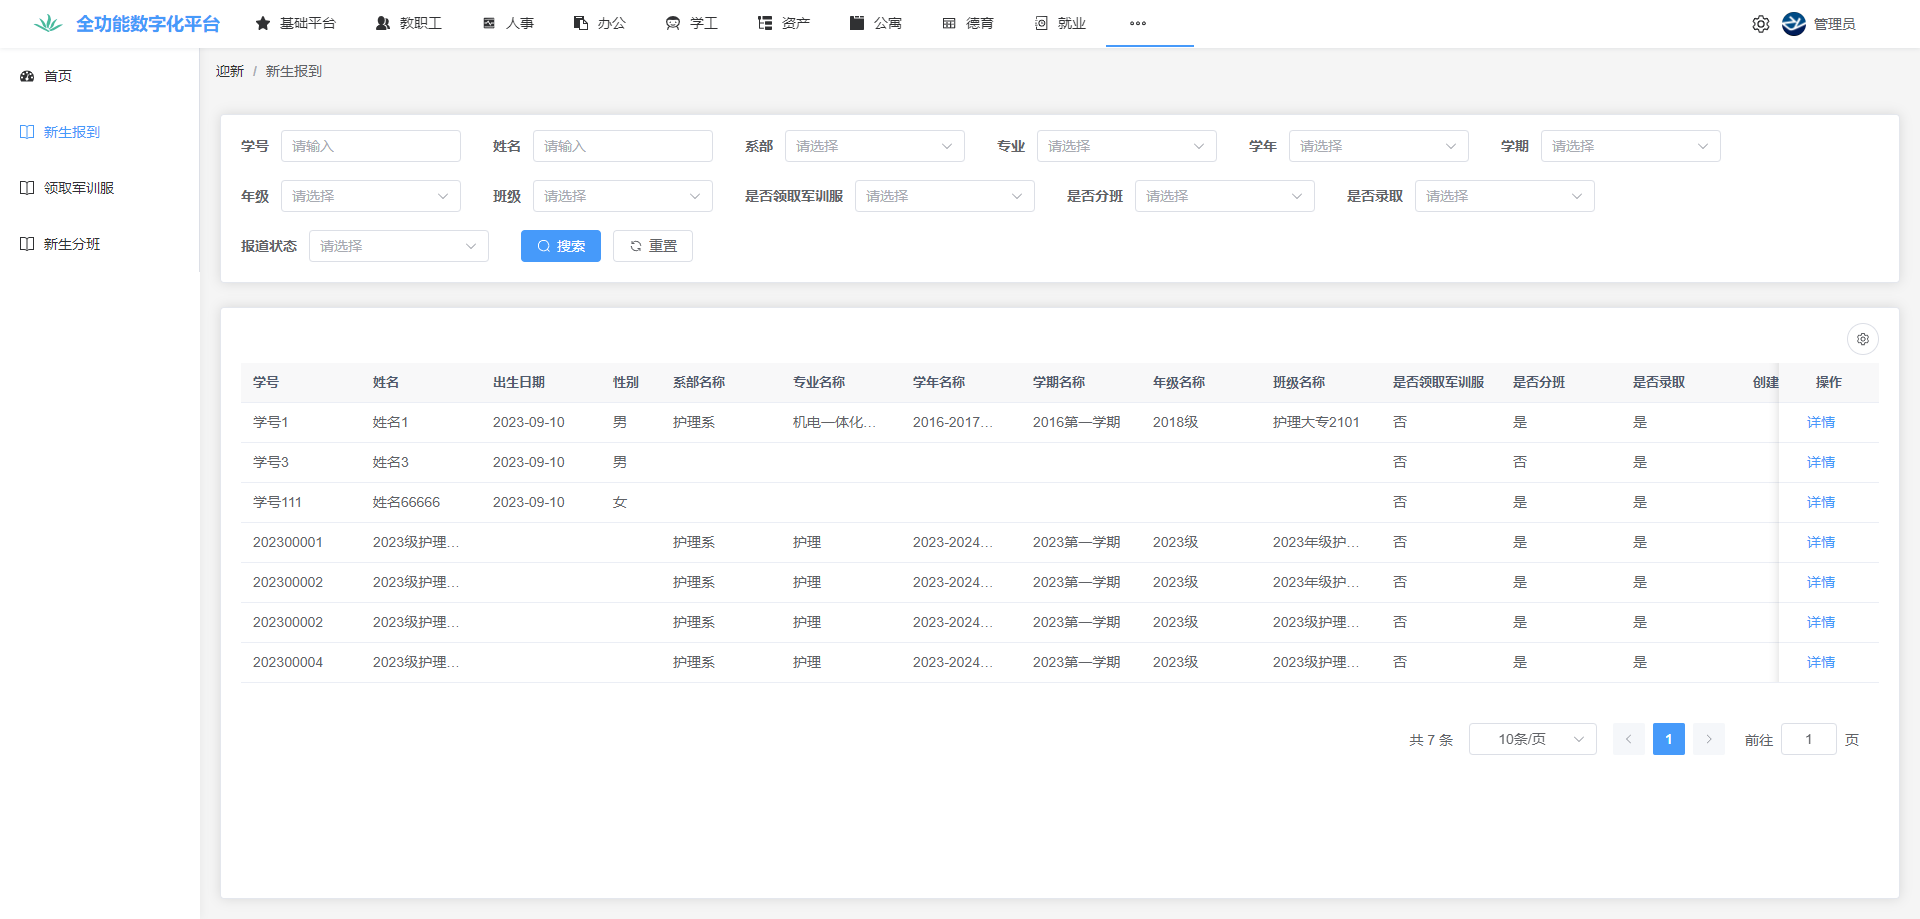Click the 首页 dashboard icon in sidebar

click(27, 76)
